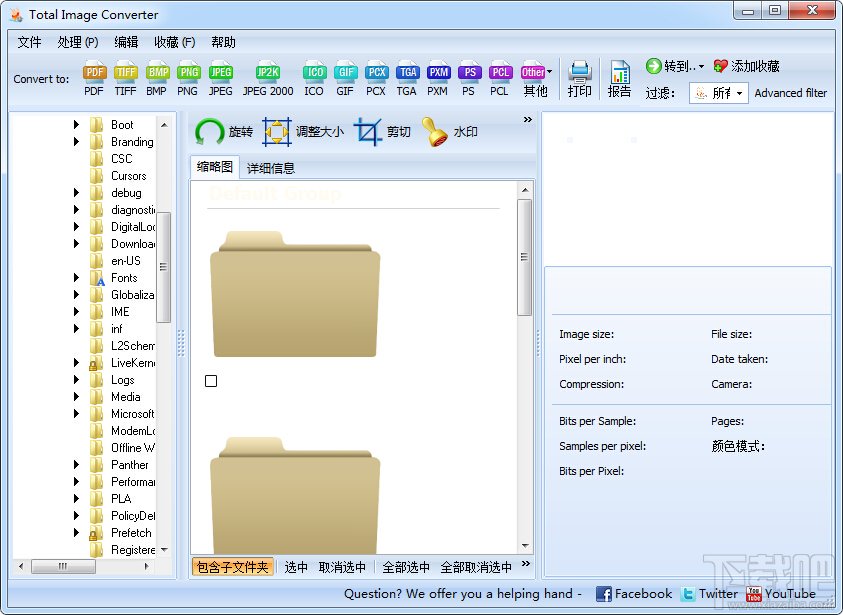843x615 pixels.
Task: Open YouTube link in the footer
Action: (x=781, y=593)
